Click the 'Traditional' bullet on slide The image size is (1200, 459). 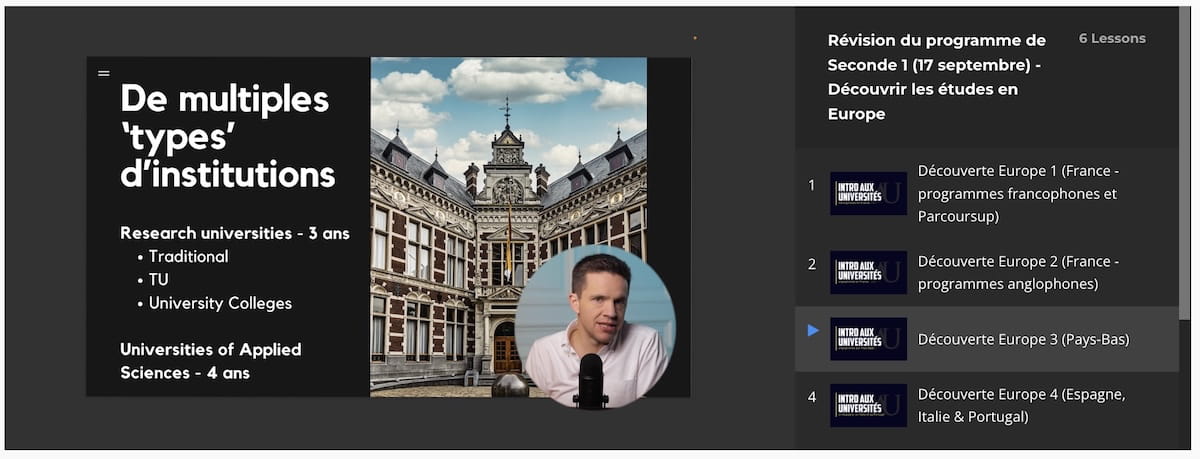[x=188, y=256]
